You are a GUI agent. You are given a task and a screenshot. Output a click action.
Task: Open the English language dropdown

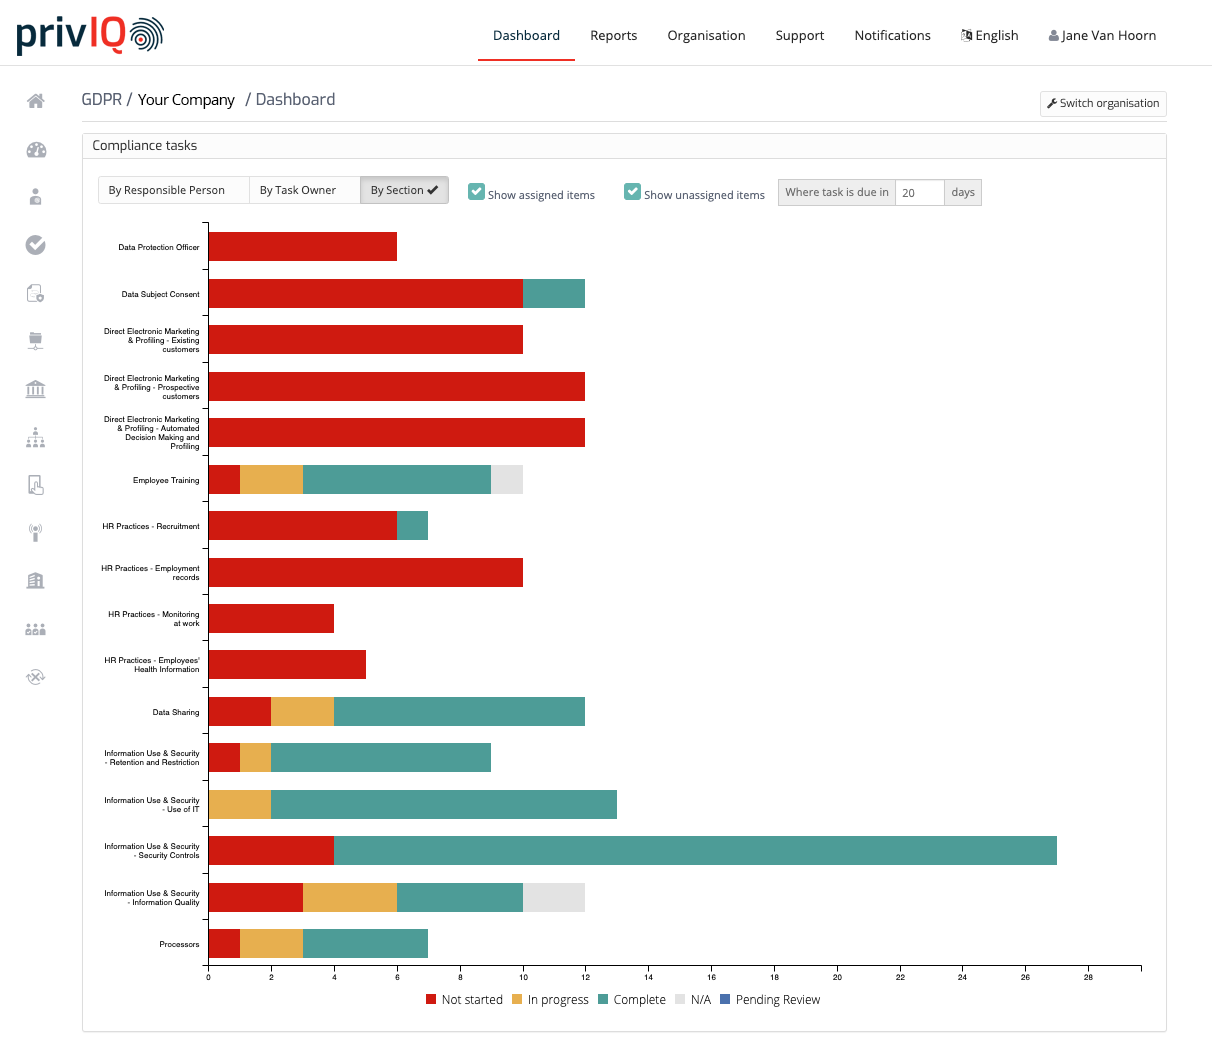tap(989, 35)
